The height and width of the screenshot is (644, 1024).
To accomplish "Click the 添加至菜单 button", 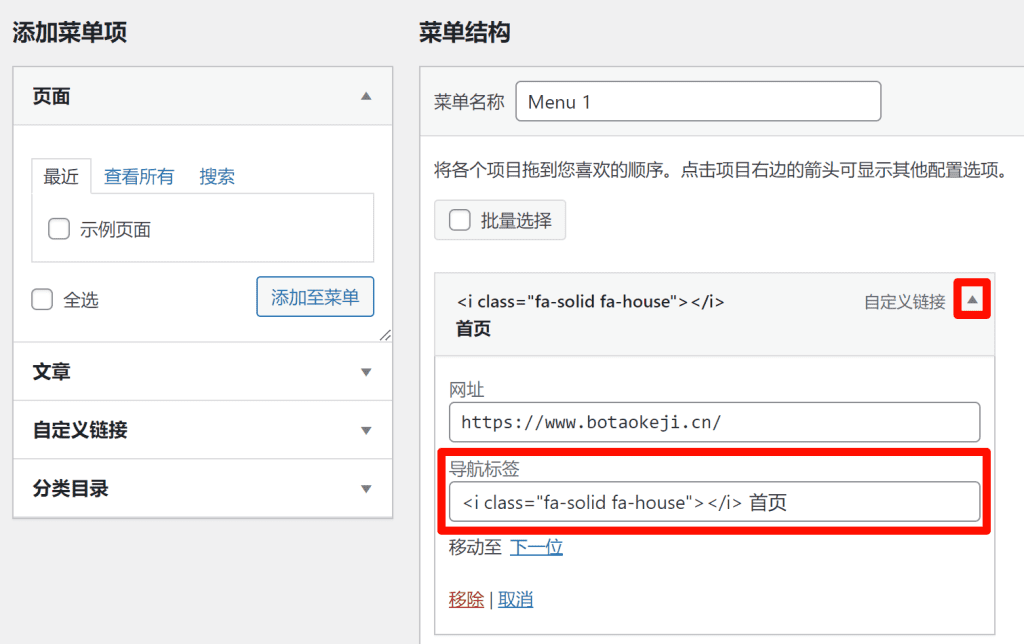I will coord(315,297).
